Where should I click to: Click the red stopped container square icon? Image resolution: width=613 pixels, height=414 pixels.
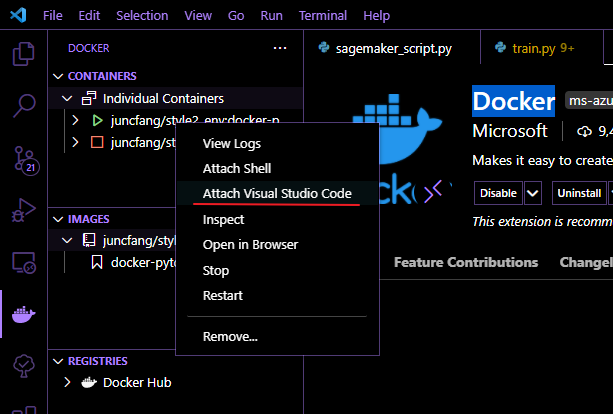tap(97, 142)
